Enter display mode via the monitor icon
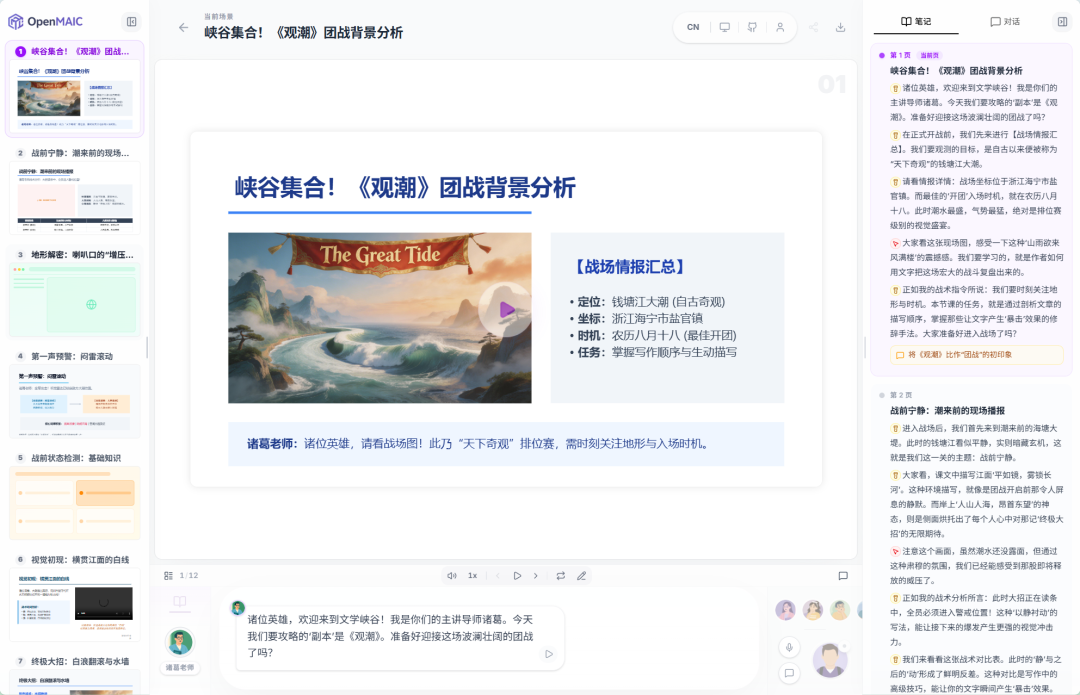 pos(724,27)
